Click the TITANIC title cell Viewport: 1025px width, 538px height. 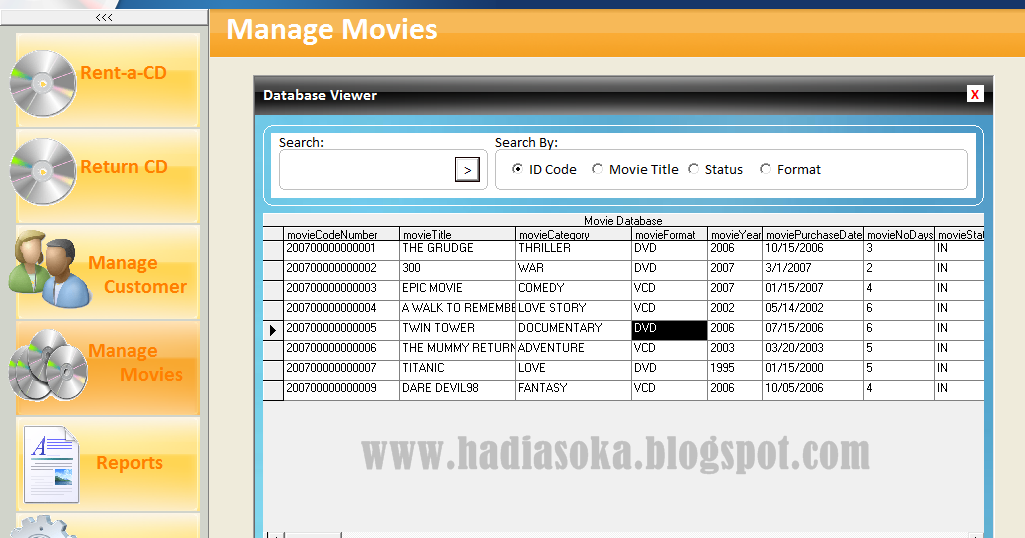(458, 370)
